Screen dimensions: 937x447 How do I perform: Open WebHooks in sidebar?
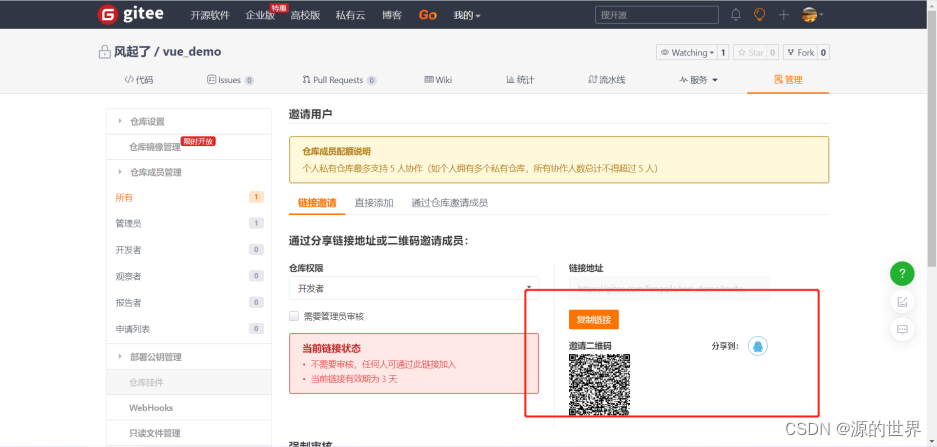click(x=151, y=408)
